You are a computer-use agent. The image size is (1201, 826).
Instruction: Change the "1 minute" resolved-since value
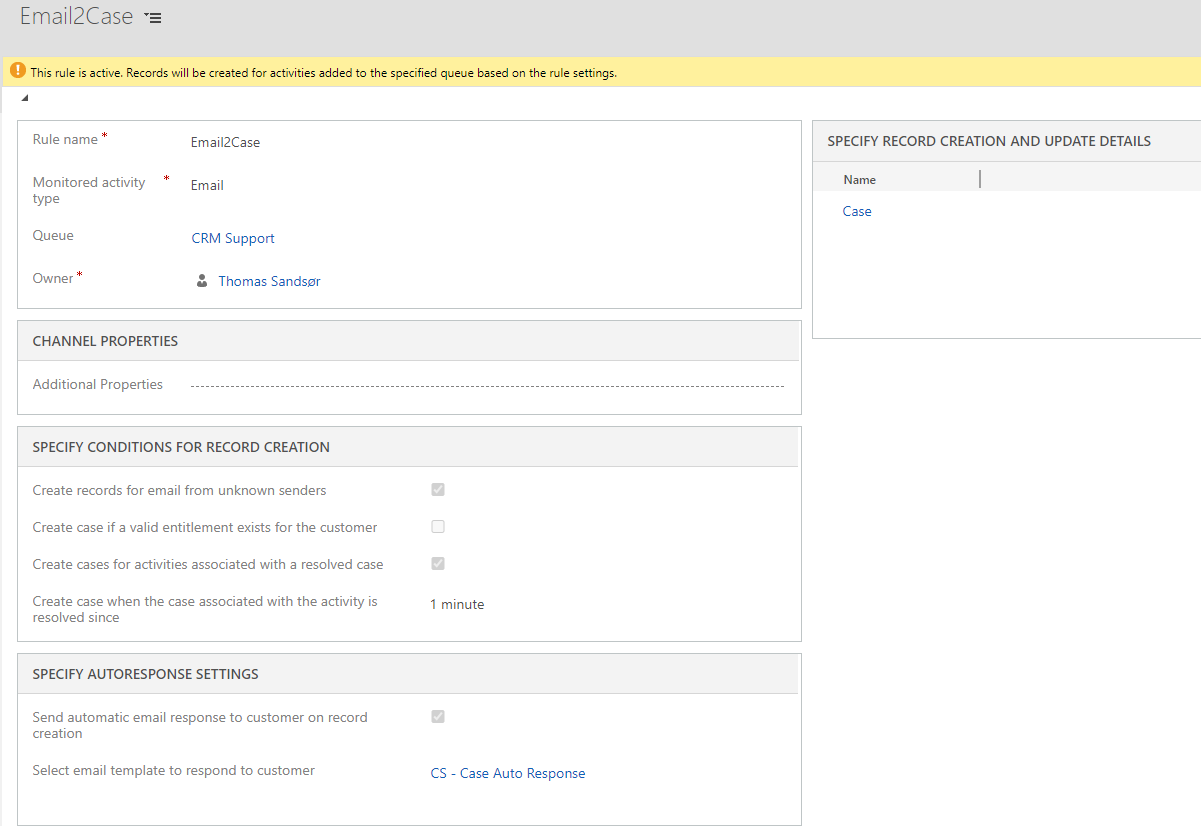pyautogui.click(x=457, y=604)
